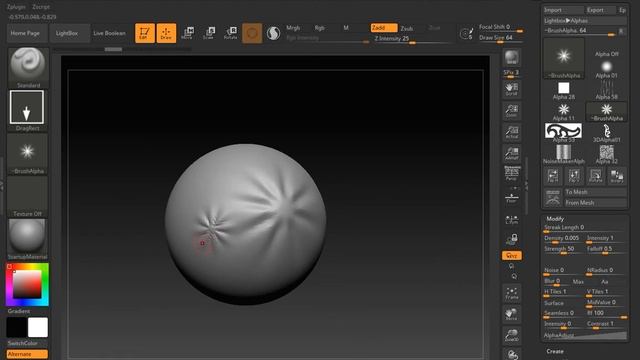This screenshot has height=360, width=640.
Task: Select the Alpha 01 thumbnail
Action: [606, 69]
